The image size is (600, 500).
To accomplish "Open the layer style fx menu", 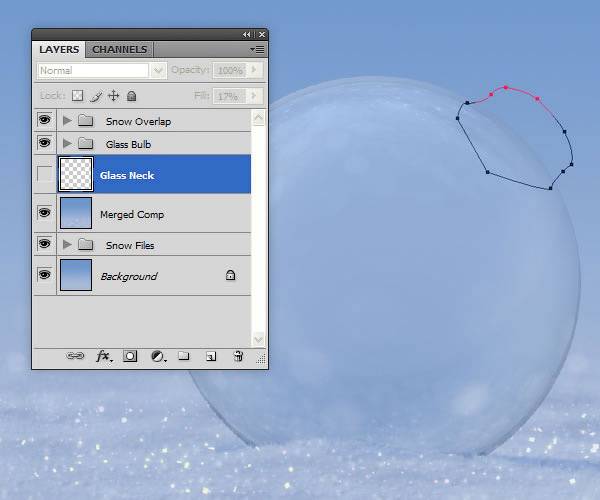I will (104, 356).
